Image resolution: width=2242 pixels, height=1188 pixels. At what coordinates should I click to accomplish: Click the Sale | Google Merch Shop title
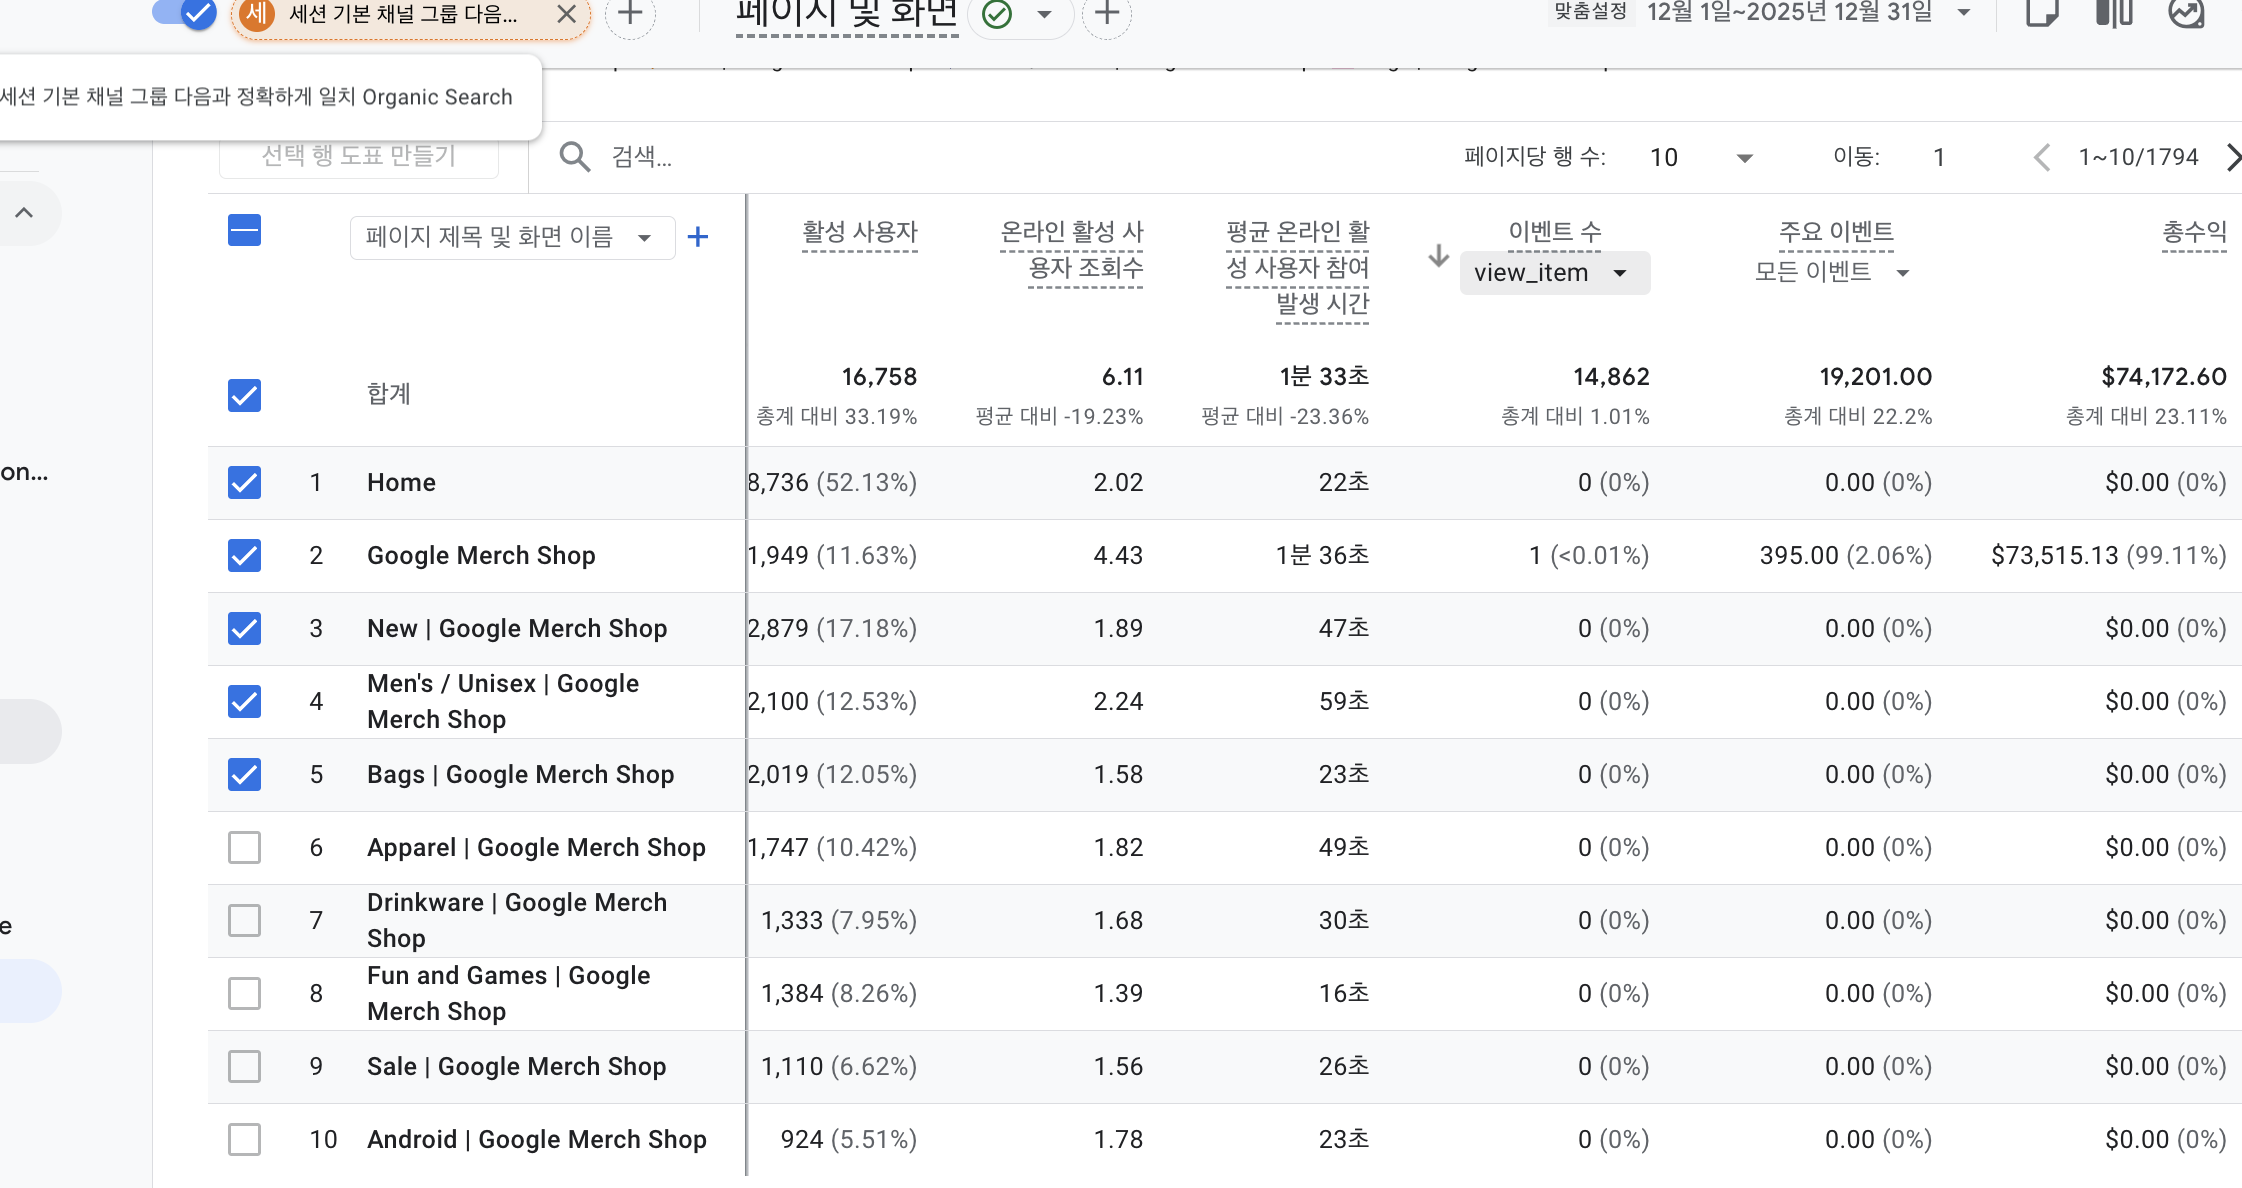pos(516,1066)
